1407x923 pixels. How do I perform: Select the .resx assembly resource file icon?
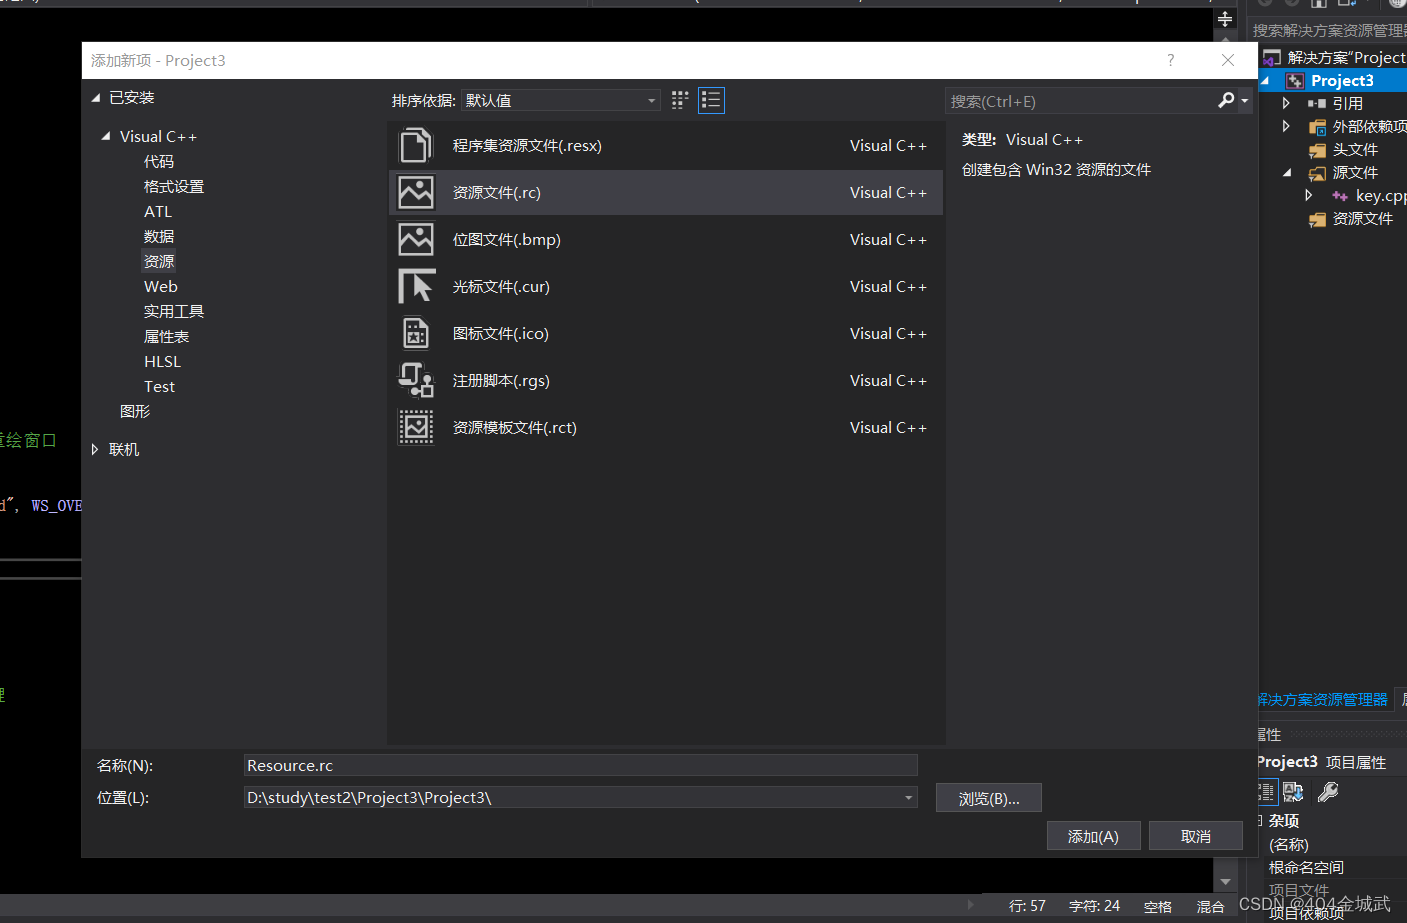pos(416,146)
